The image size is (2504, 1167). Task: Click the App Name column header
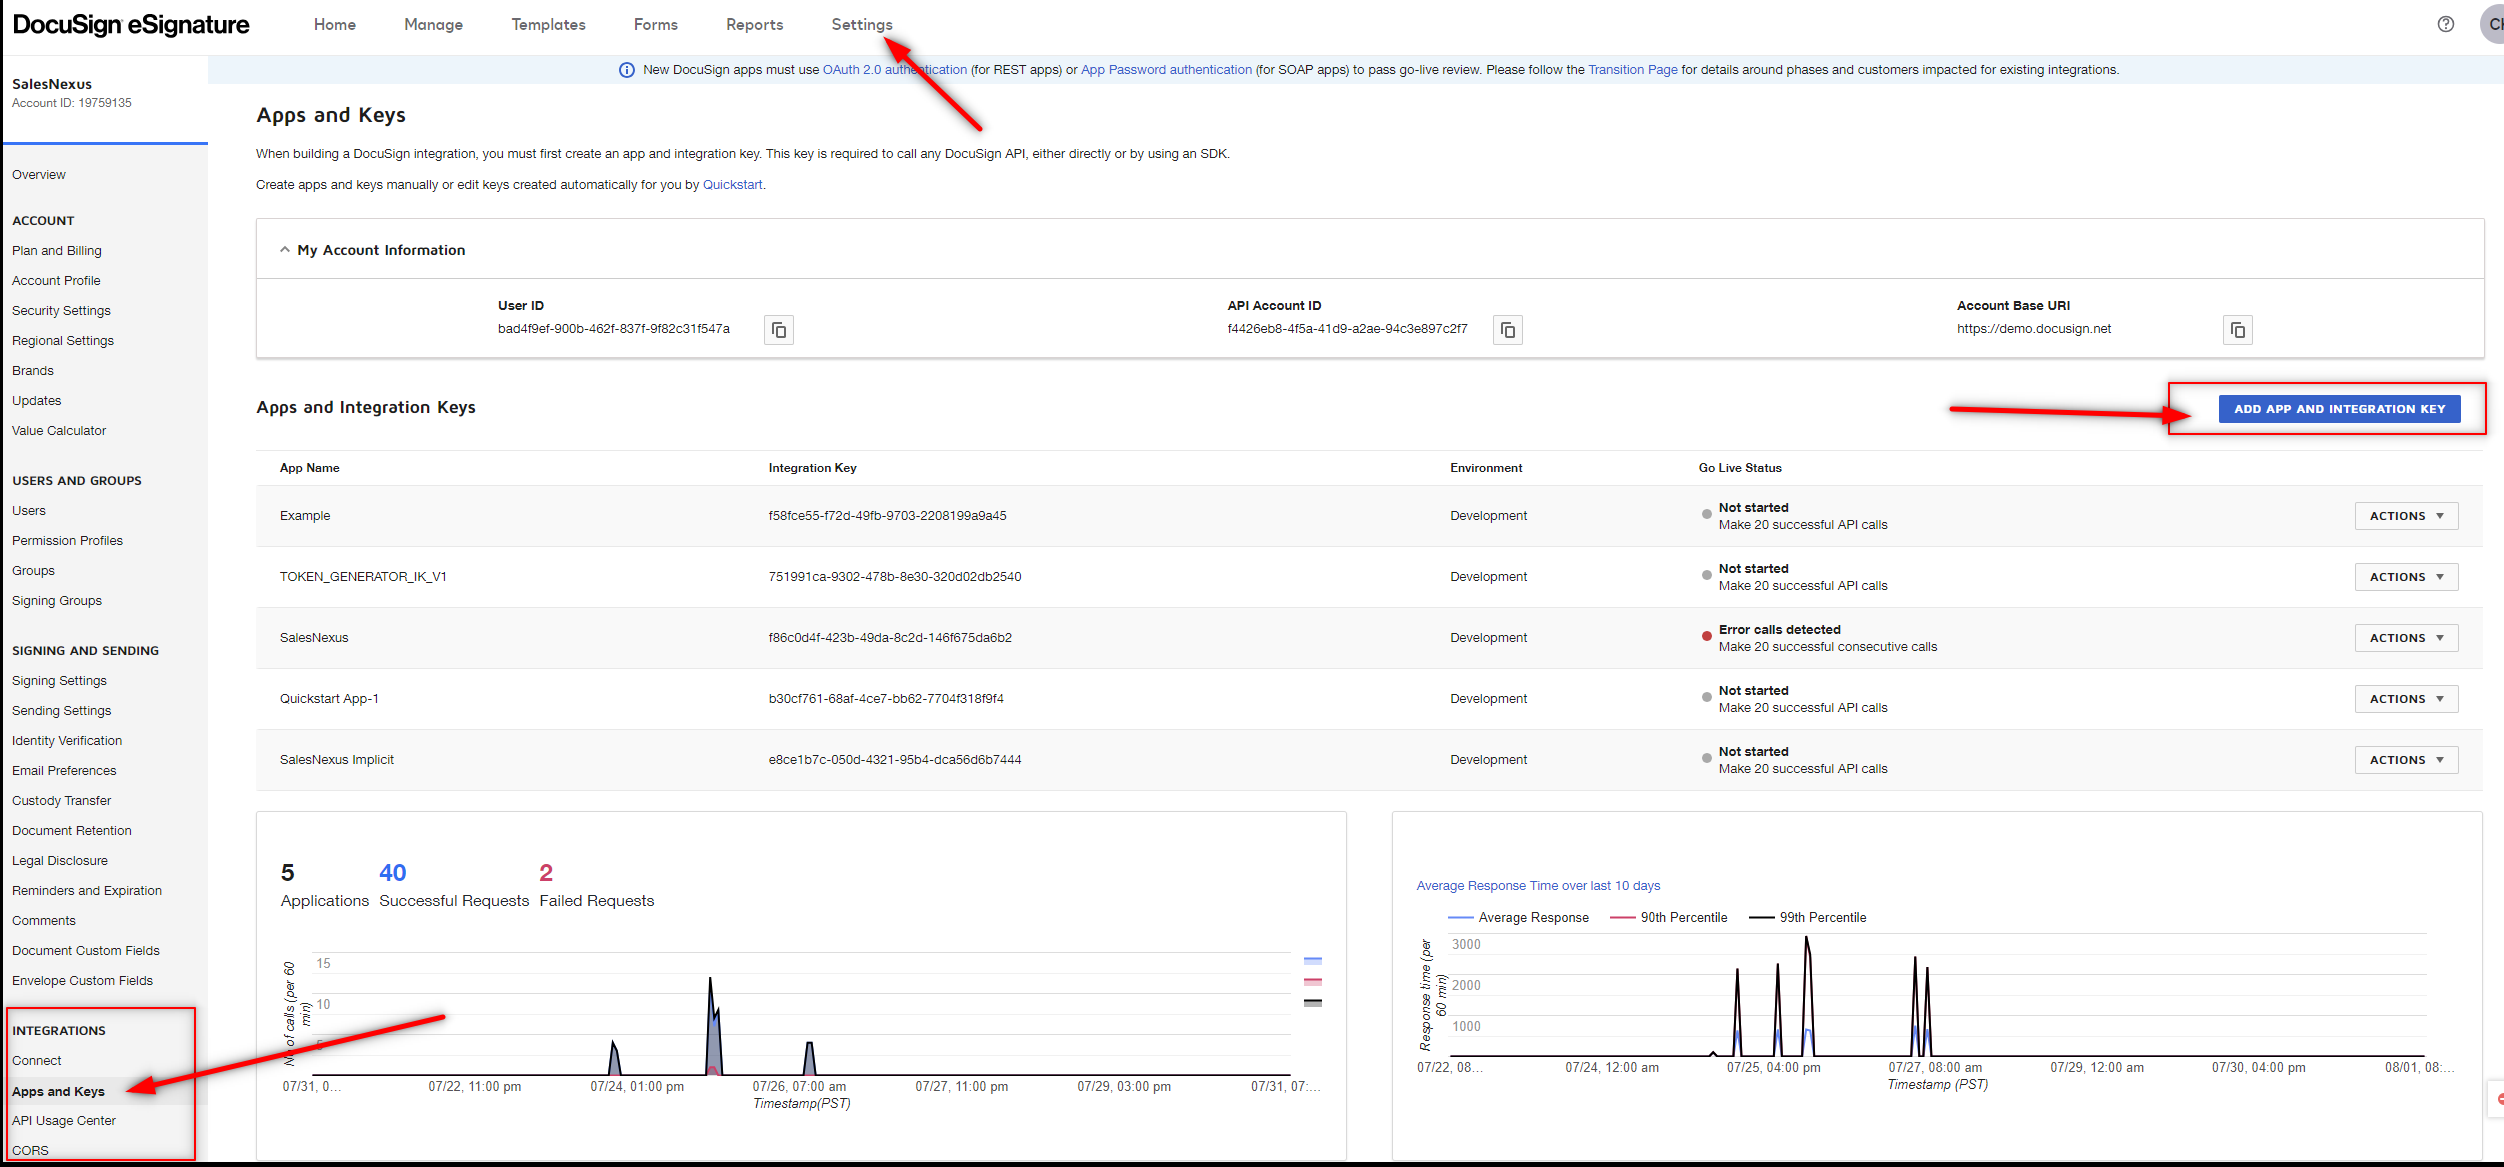pyautogui.click(x=310, y=468)
